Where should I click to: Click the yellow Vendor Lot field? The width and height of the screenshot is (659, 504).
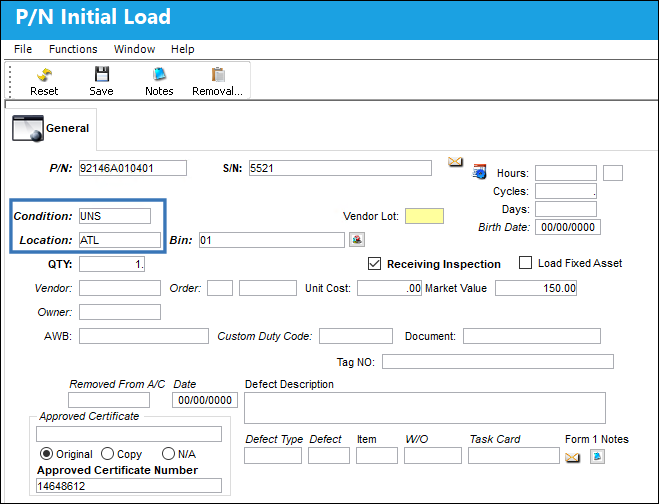[x=424, y=216]
